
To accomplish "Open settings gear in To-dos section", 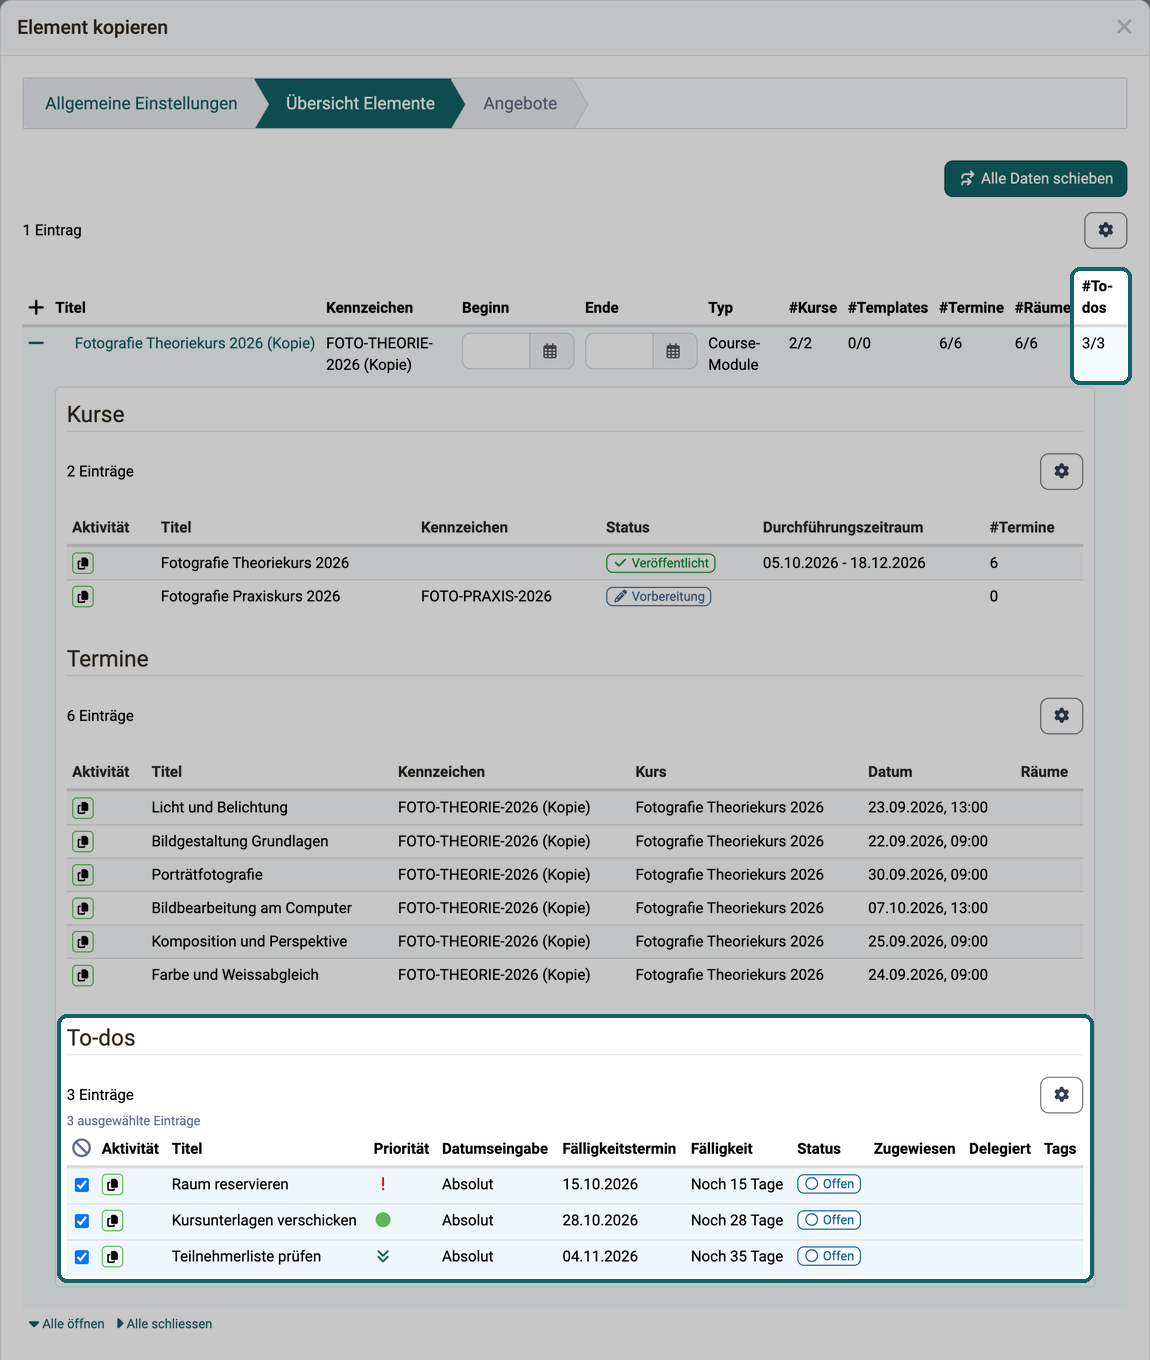I will (1061, 1095).
